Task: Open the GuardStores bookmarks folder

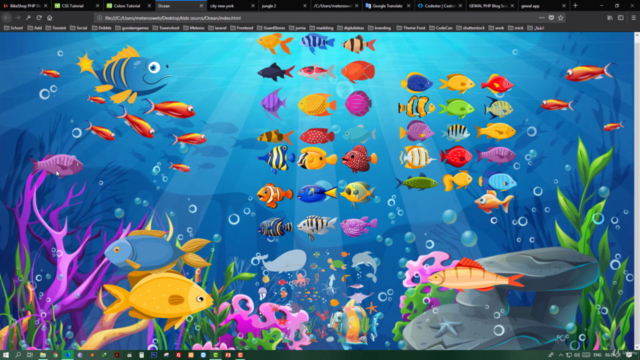Action: [271, 28]
